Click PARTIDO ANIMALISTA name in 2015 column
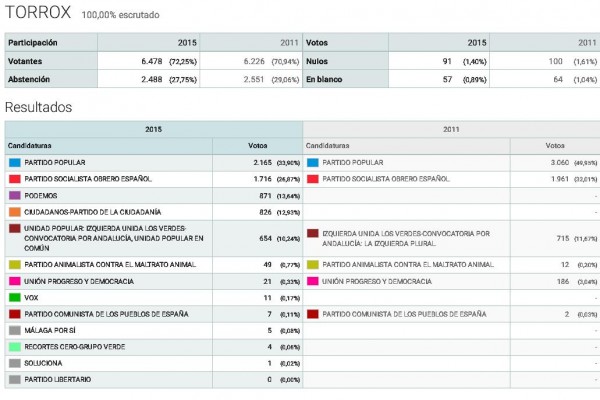Screen dimensions: 600x400 click(110, 264)
